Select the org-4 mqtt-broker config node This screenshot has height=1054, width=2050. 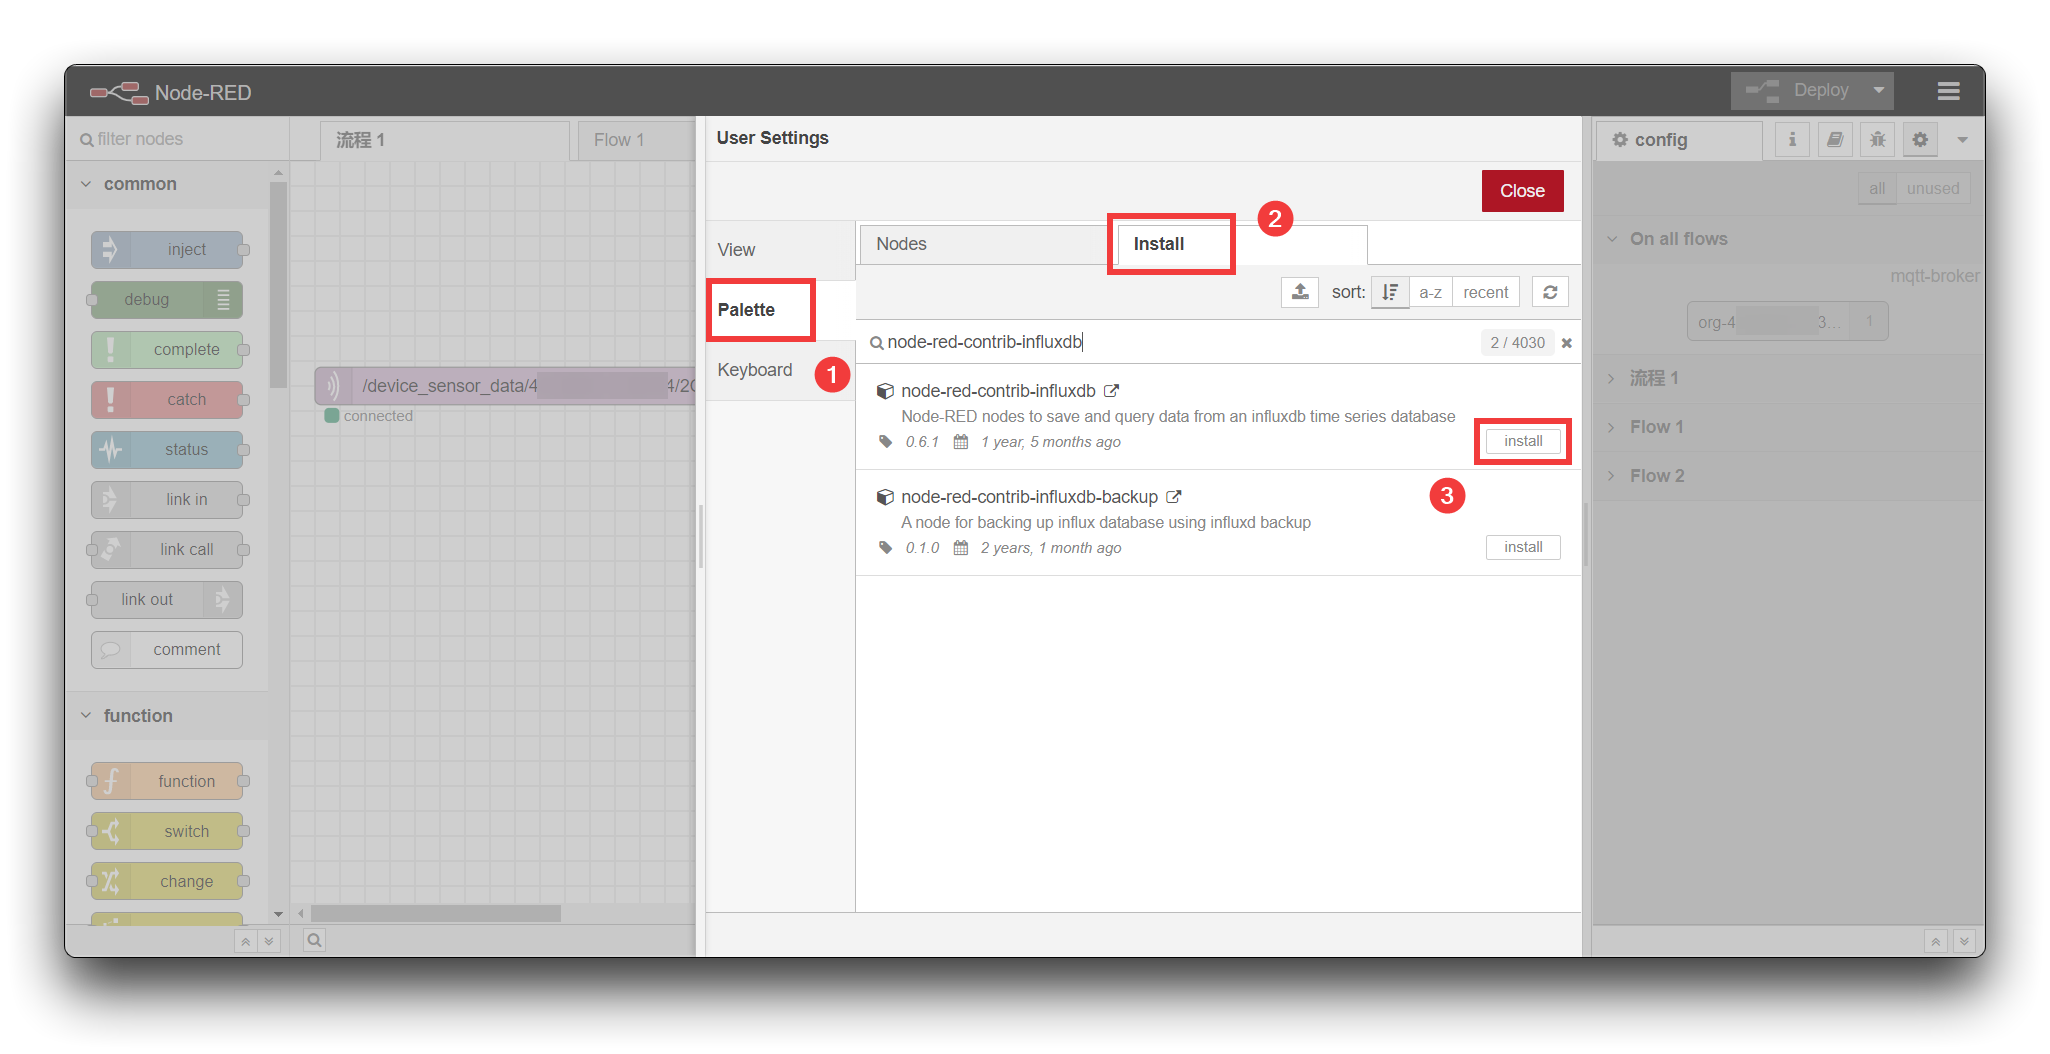[x=1787, y=322]
